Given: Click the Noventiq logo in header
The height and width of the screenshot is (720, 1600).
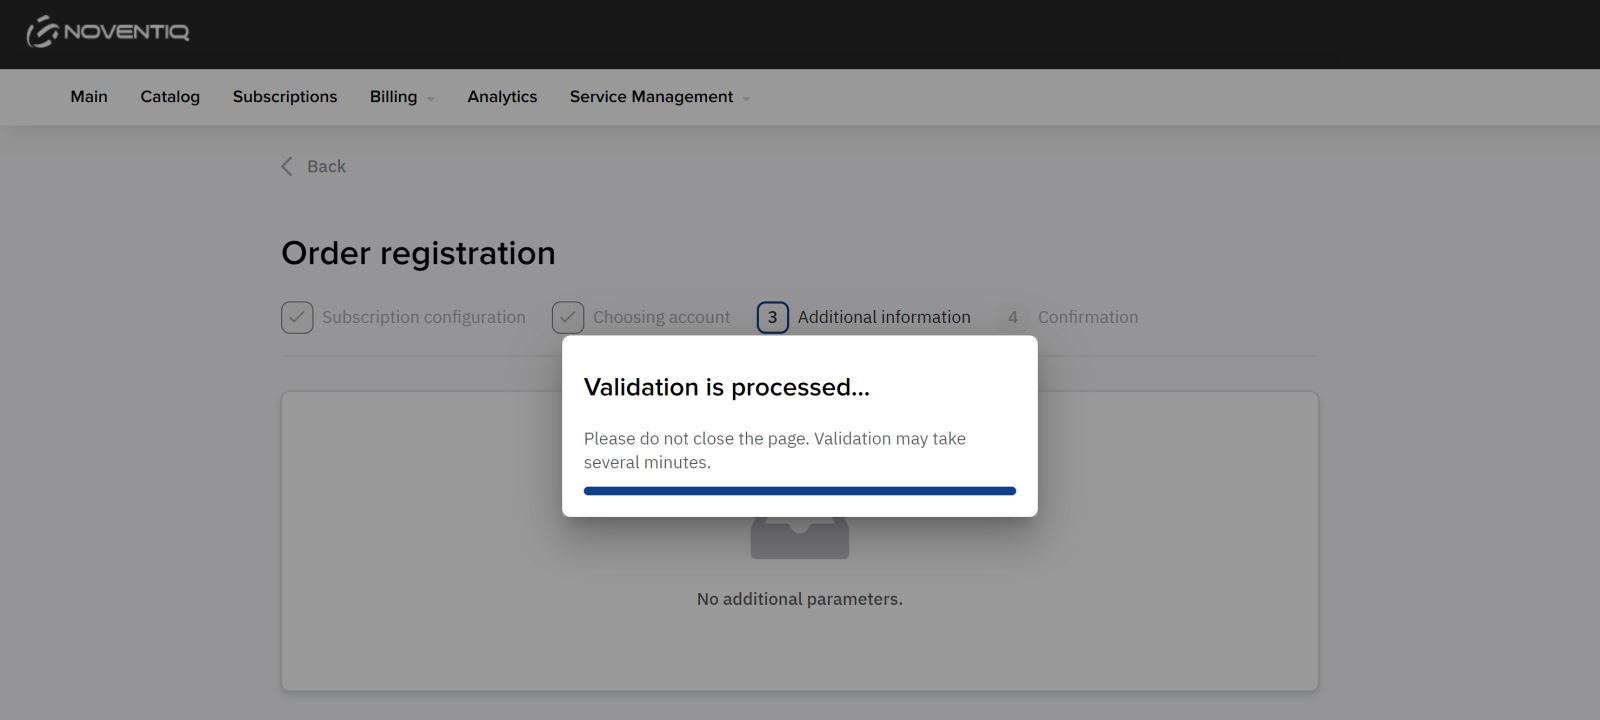Looking at the screenshot, I should (108, 32).
